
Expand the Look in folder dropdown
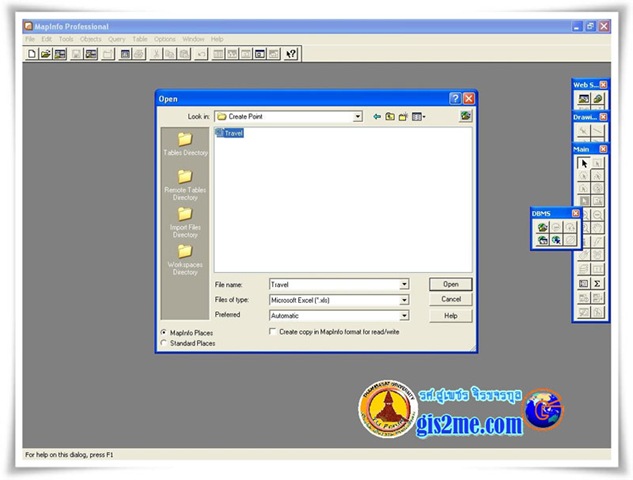pos(357,117)
